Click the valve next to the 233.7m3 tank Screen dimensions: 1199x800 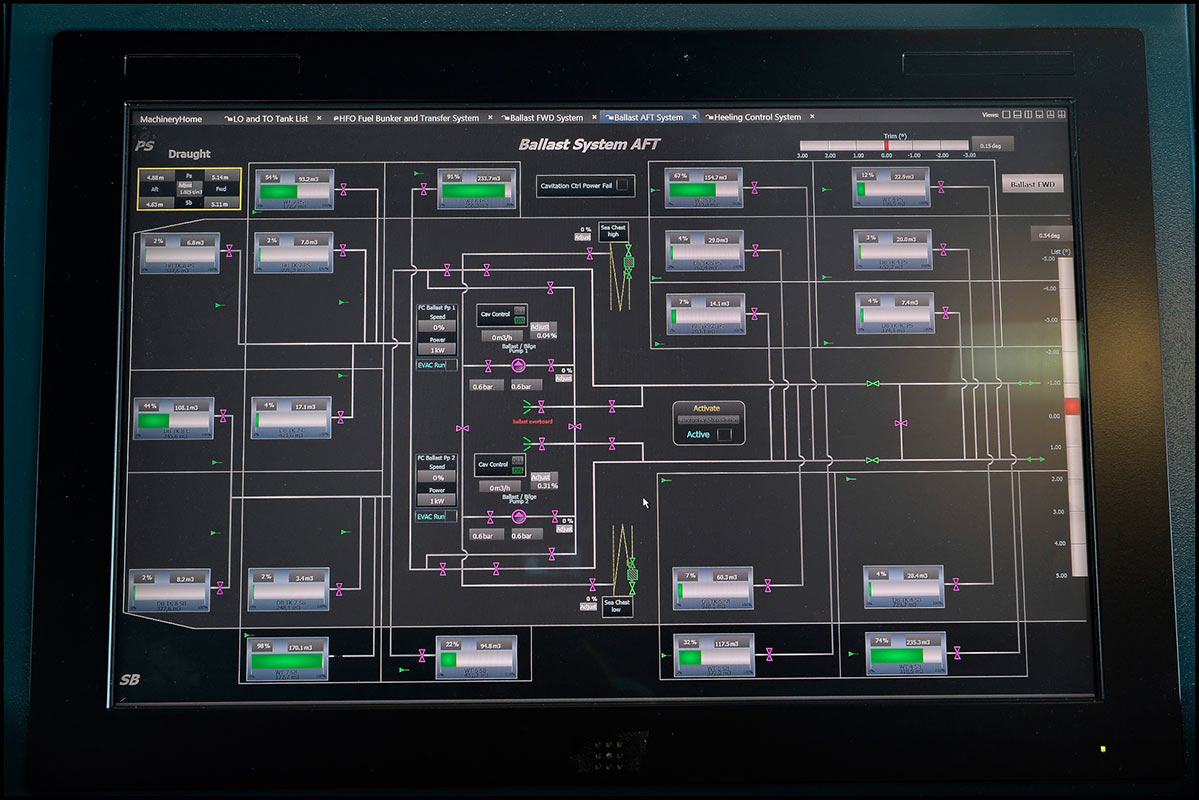click(x=424, y=189)
